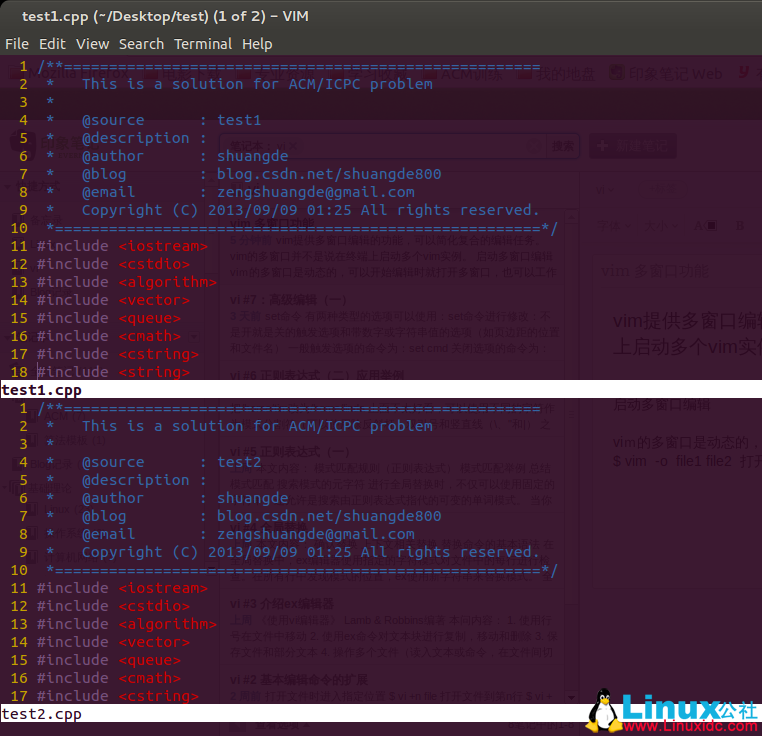
Task: Open the Search menu
Action: pos(141,44)
